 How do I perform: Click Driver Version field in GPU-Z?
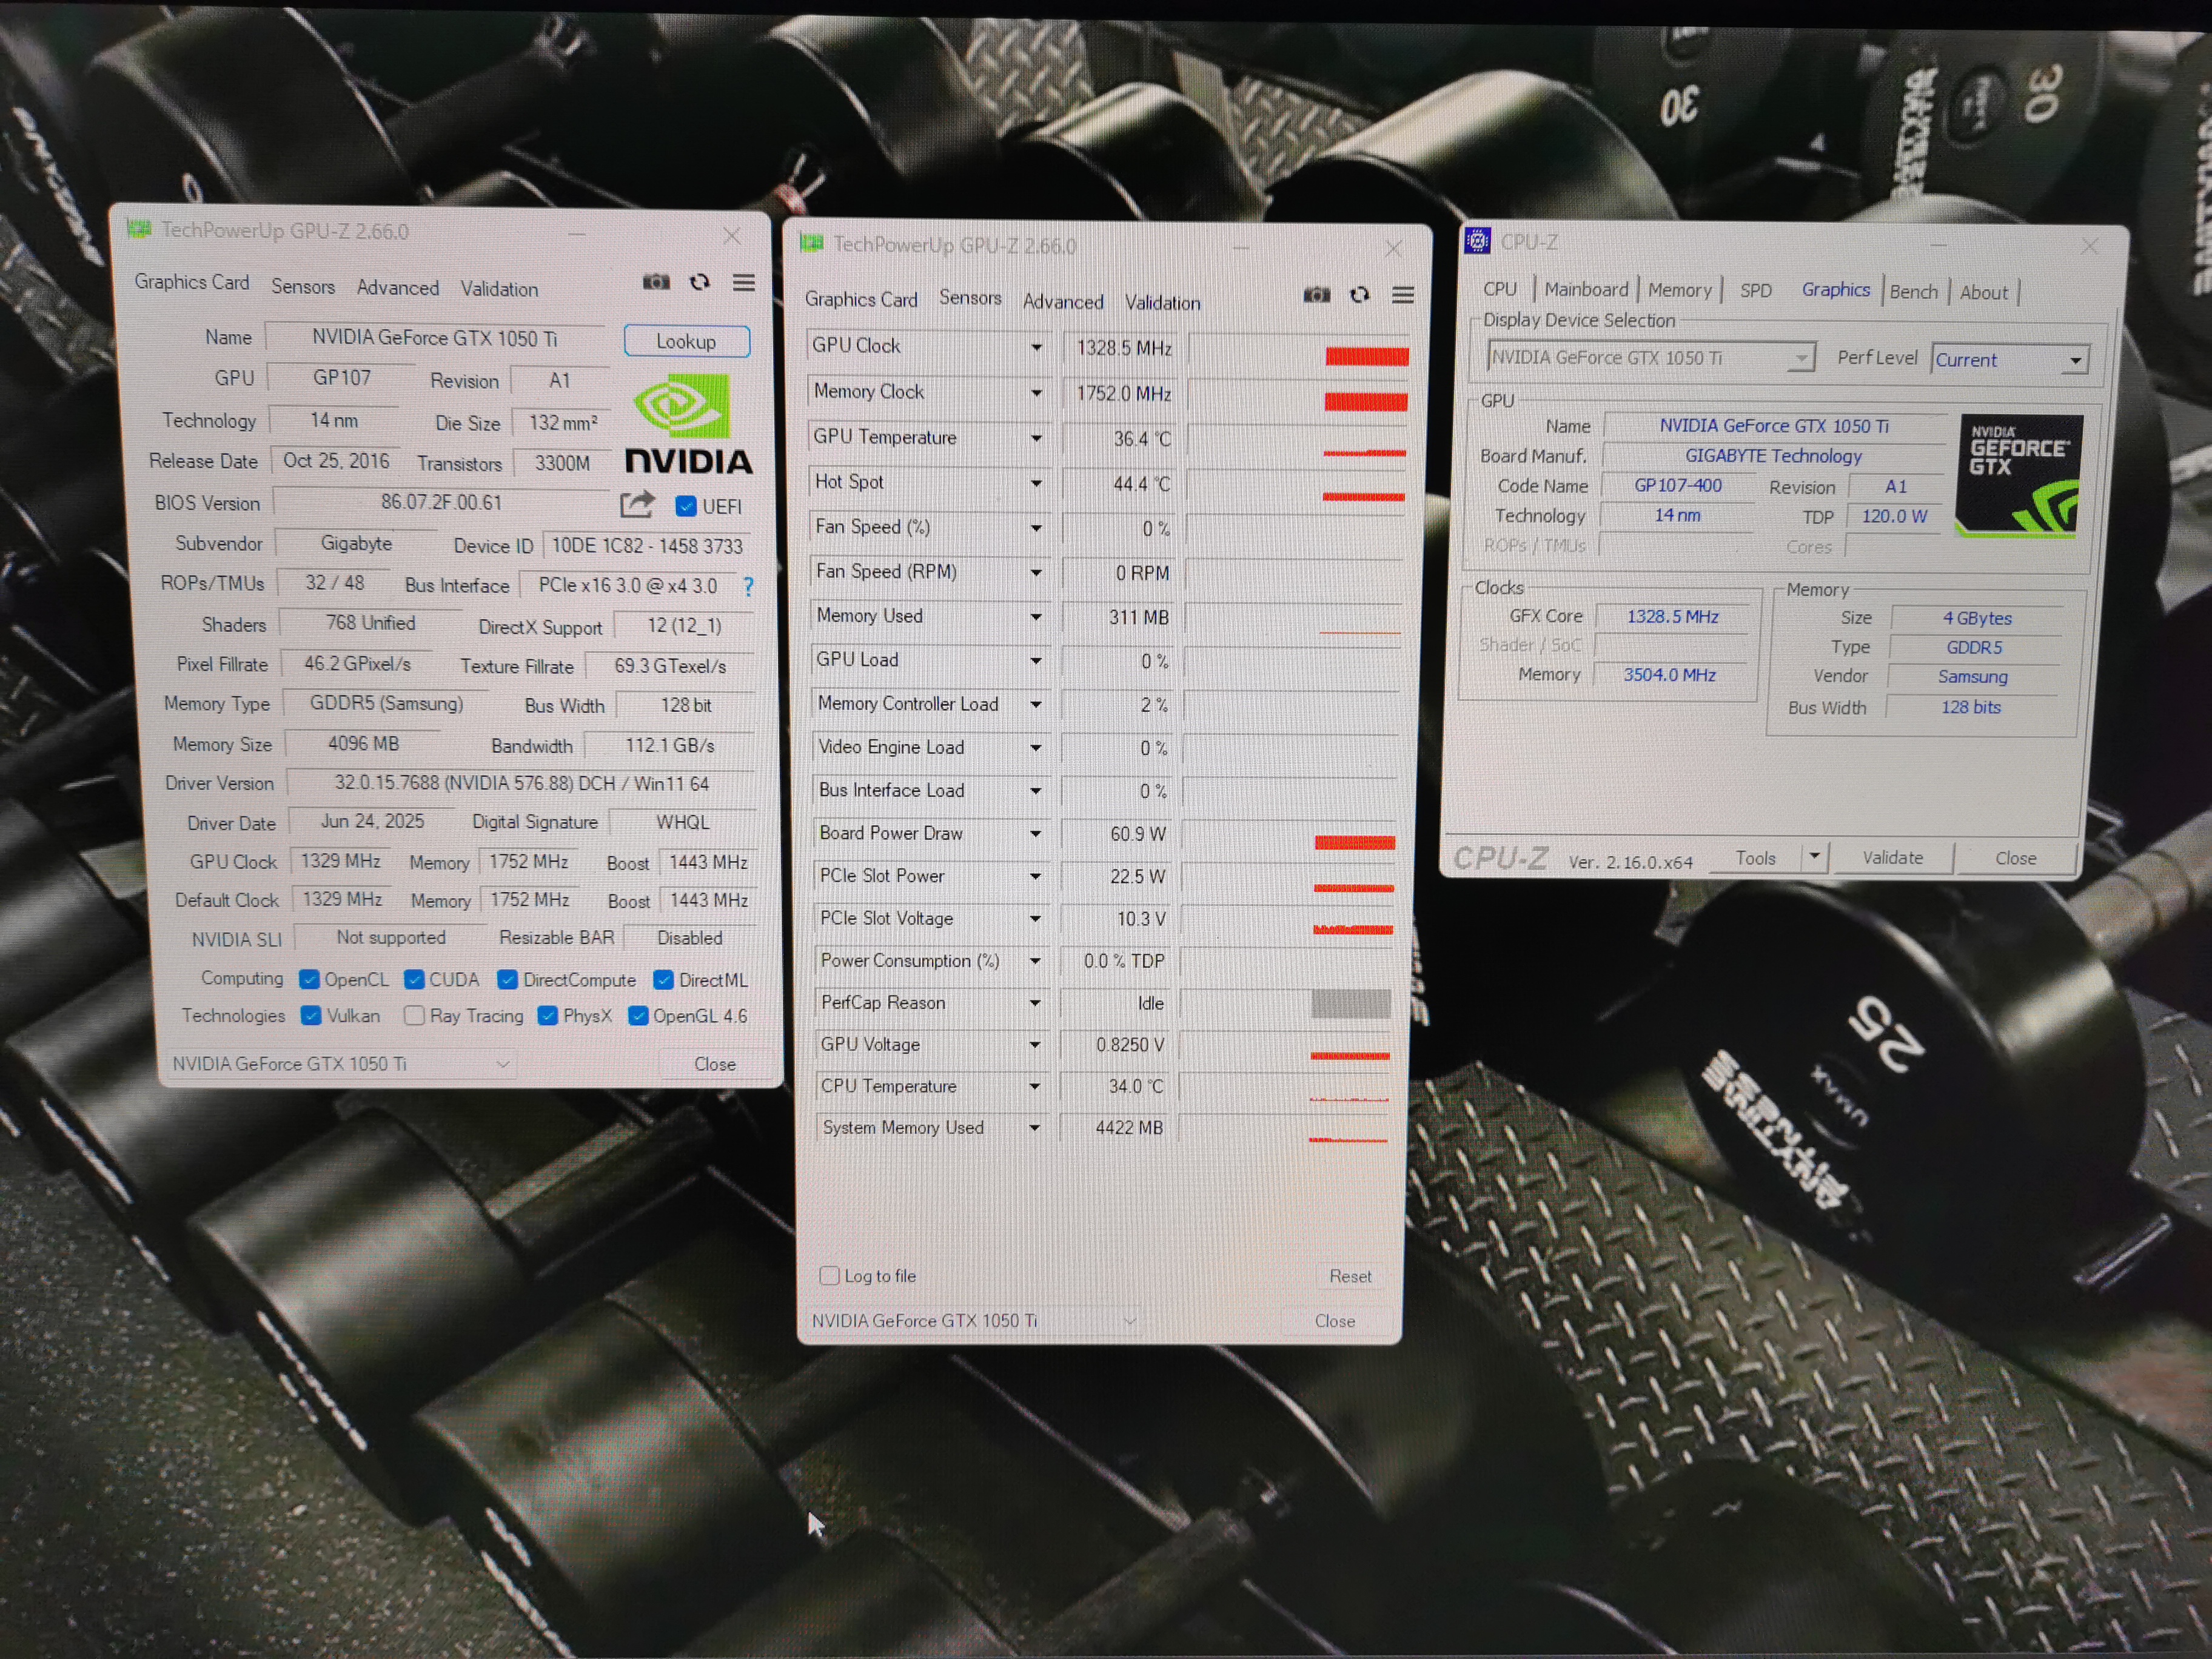521,783
